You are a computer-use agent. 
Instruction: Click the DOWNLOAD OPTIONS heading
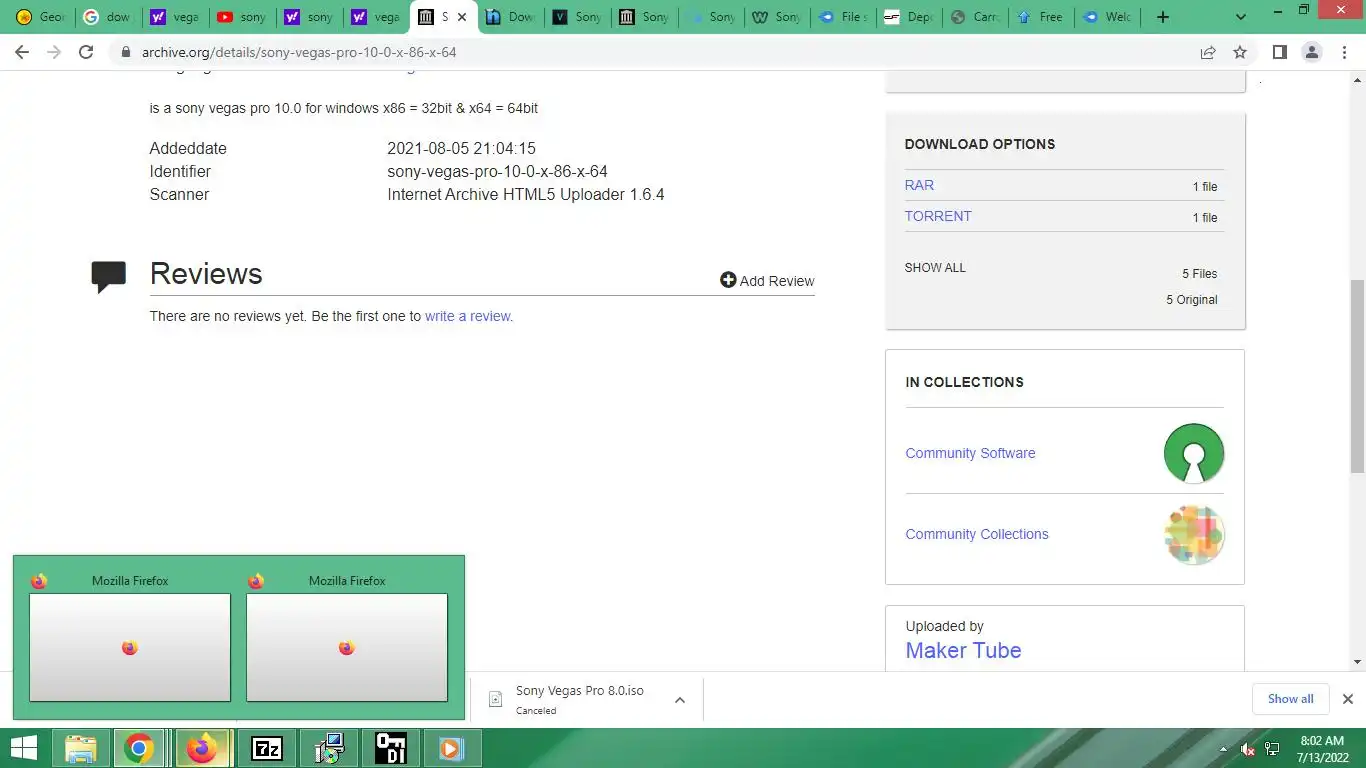click(x=980, y=144)
